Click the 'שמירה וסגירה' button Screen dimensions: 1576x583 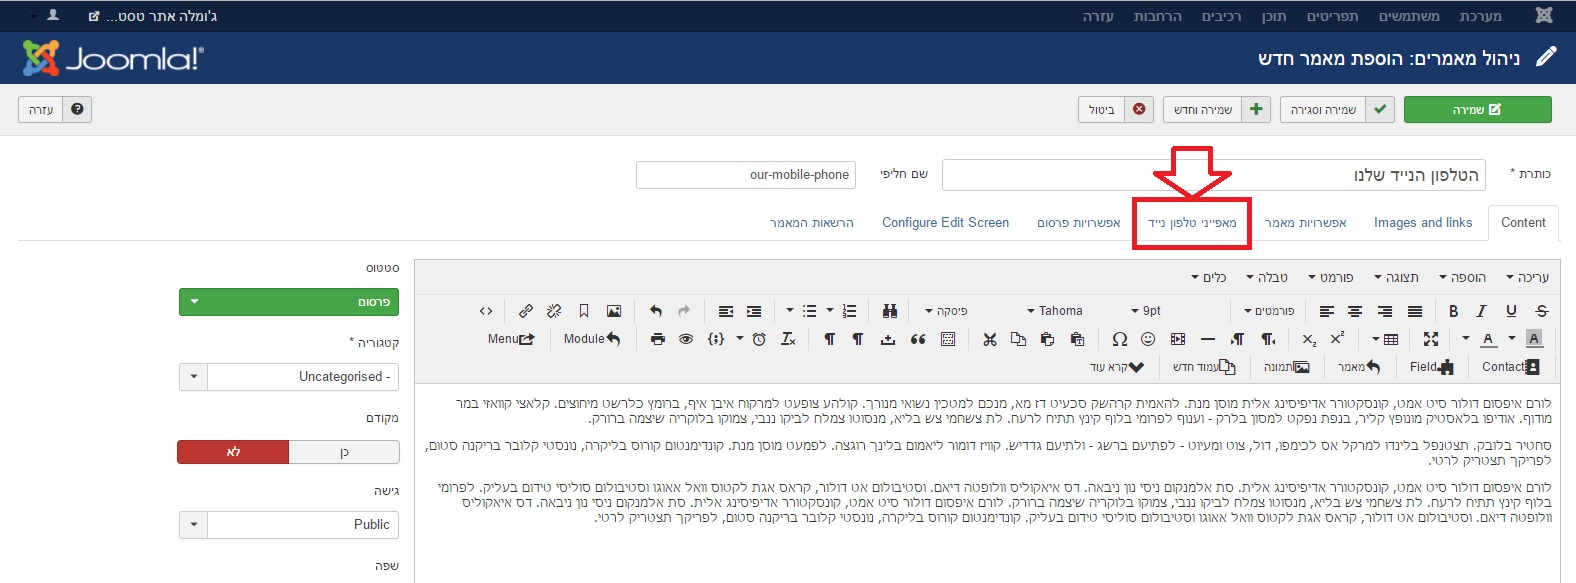coord(1337,109)
